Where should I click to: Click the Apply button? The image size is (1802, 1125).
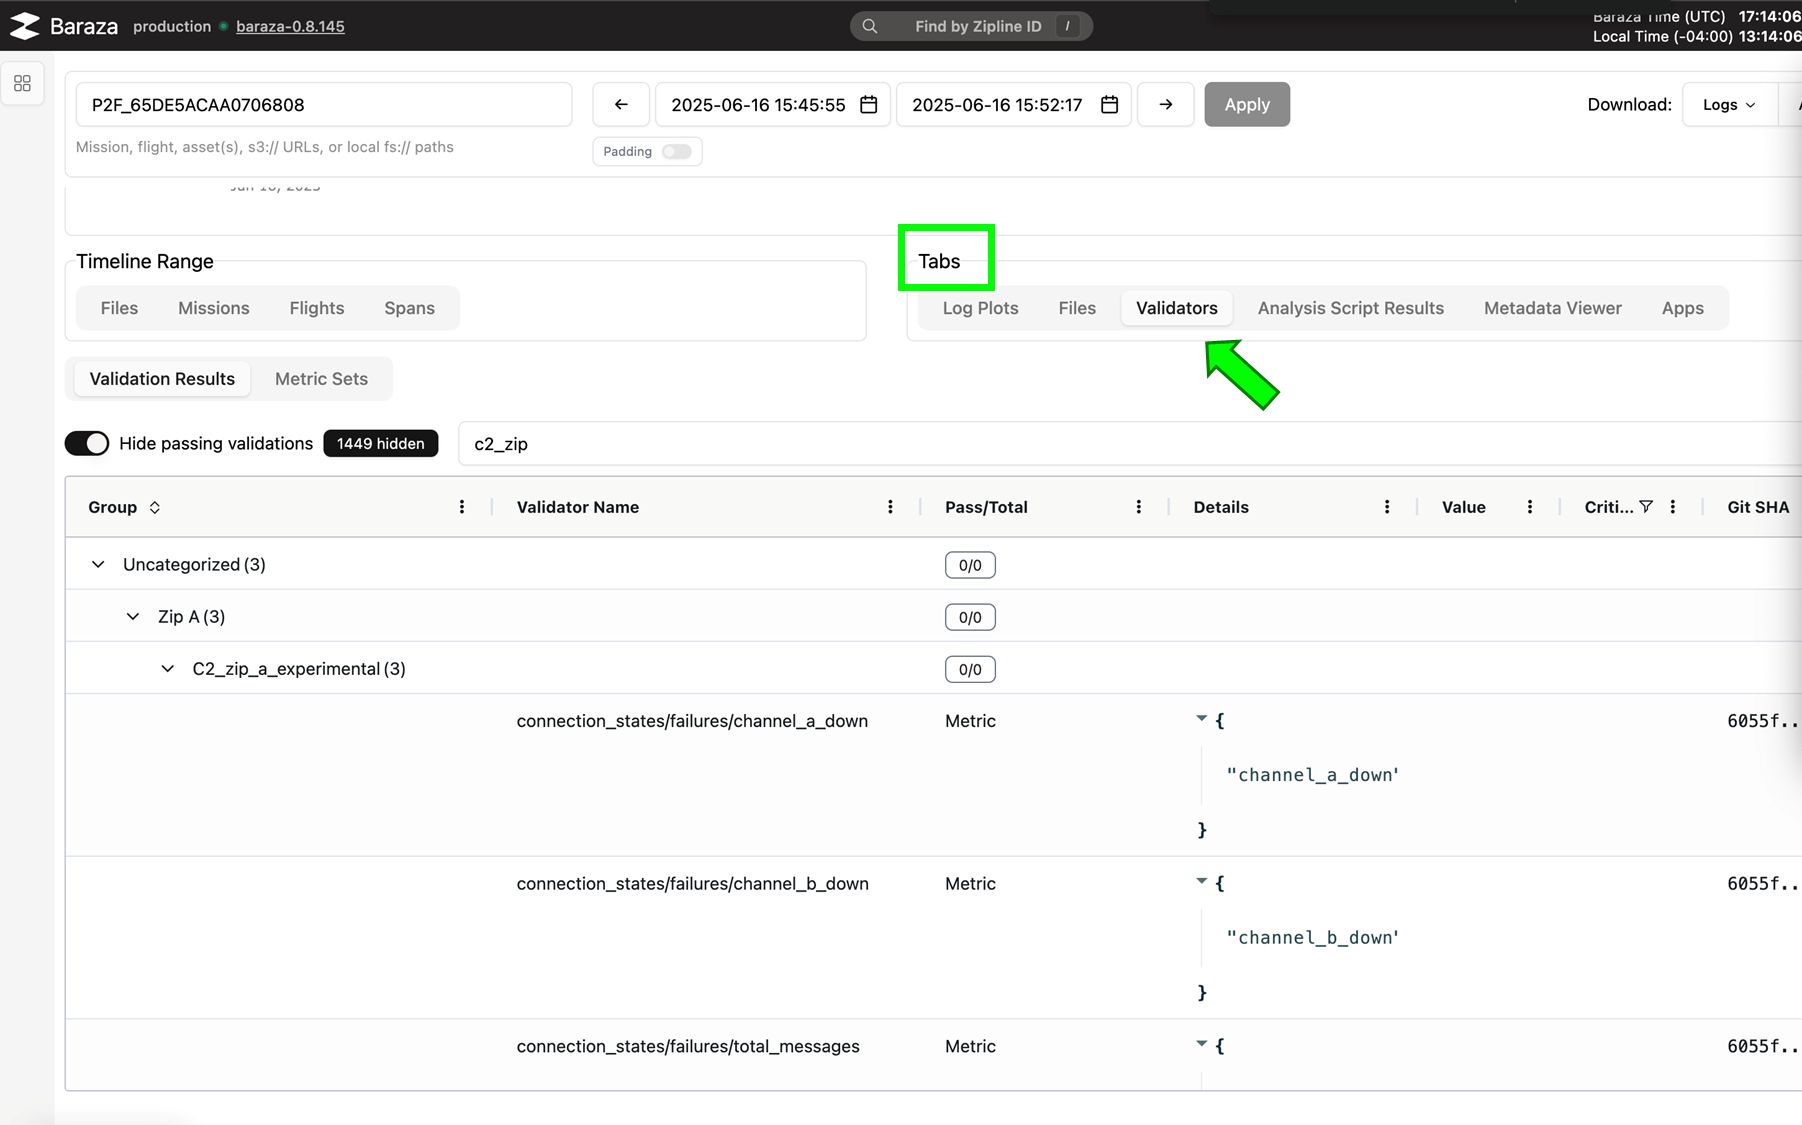tap(1247, 104)
